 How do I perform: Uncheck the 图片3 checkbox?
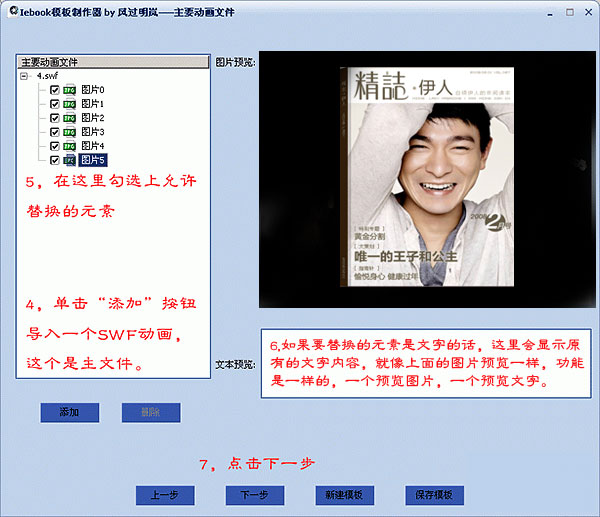tap(55, 132)
